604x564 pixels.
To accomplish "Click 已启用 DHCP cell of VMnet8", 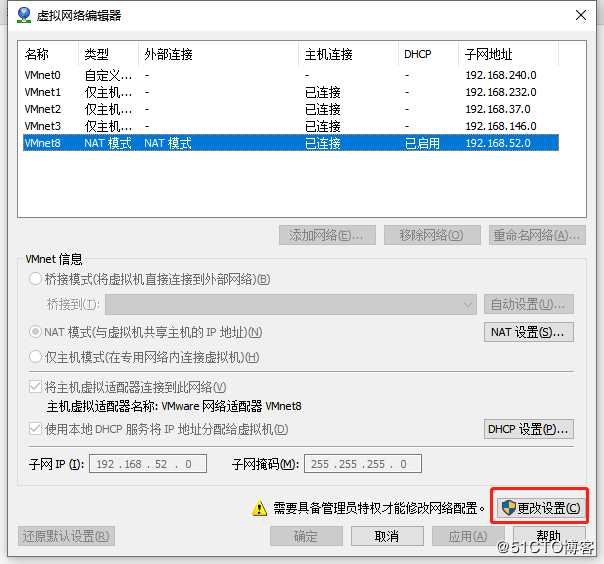I will 422,143.
